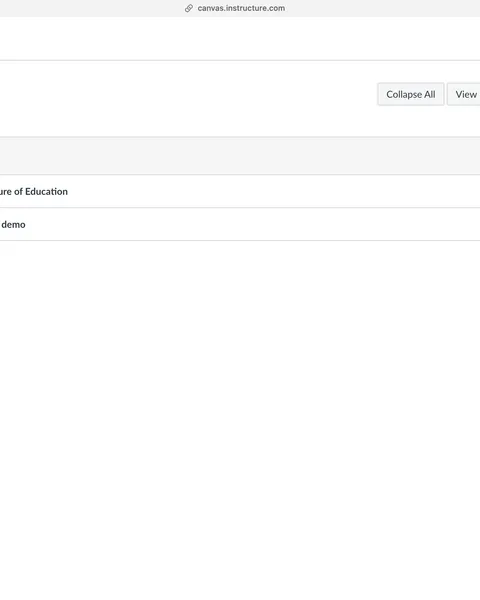Click the gray browser address bar strip
This screenshot has width=480, height=600.
(x=240, y=8)
